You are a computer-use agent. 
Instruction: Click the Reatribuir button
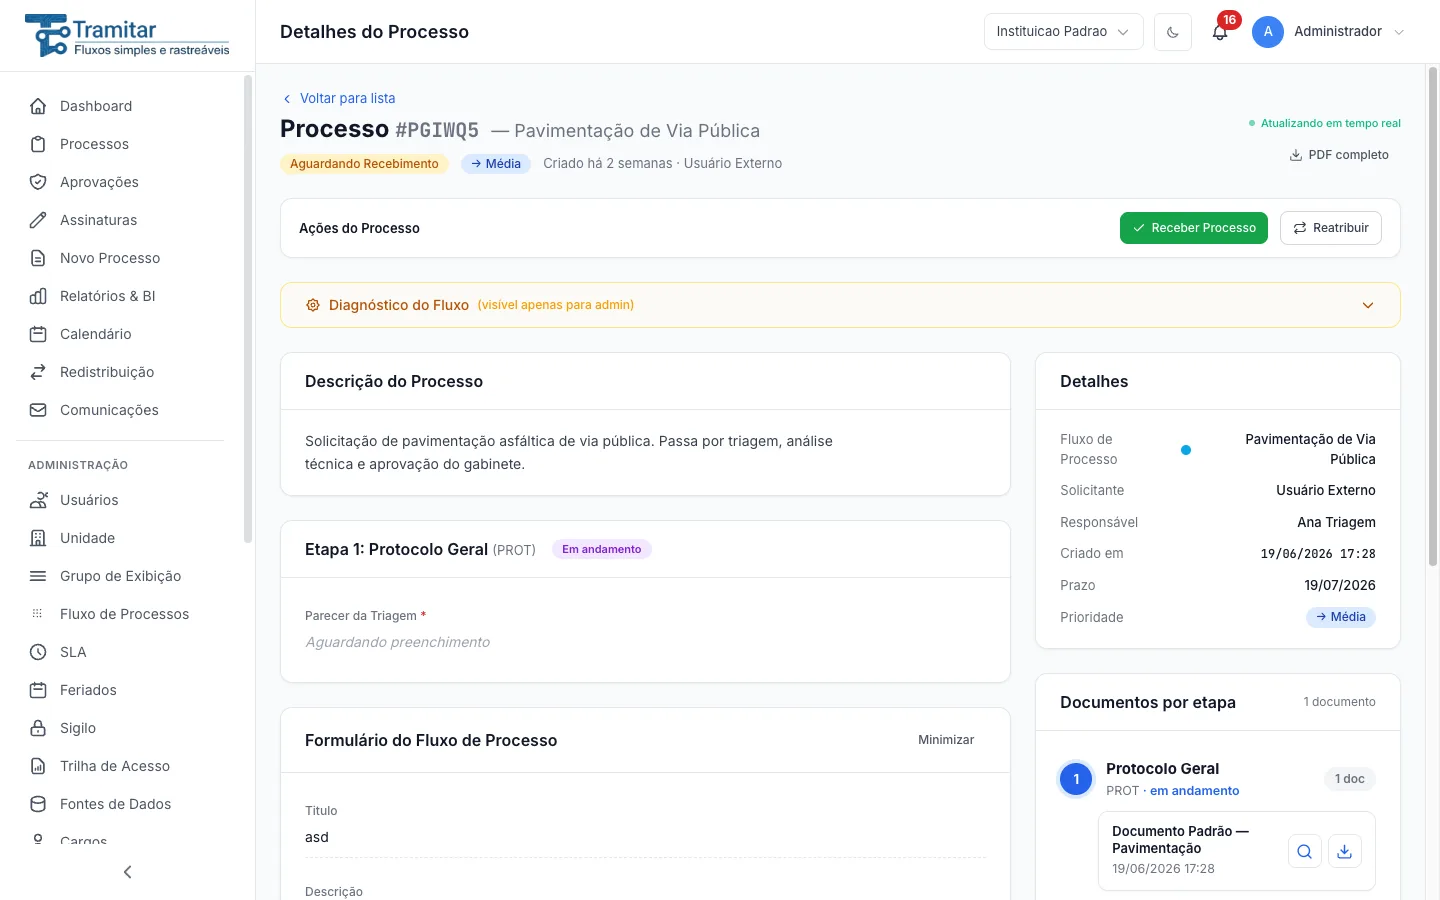pyautogui.click(x=1331, y=228)
